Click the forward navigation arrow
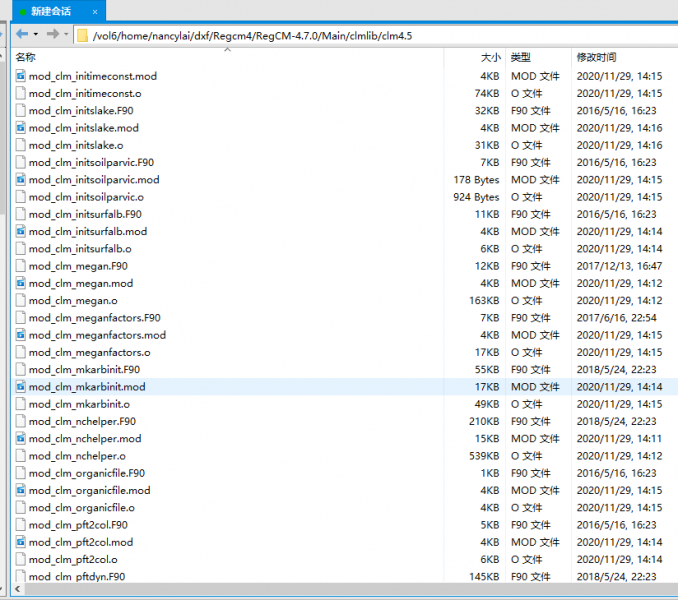This screenshot has width=678, height=600. click(52, 34)
